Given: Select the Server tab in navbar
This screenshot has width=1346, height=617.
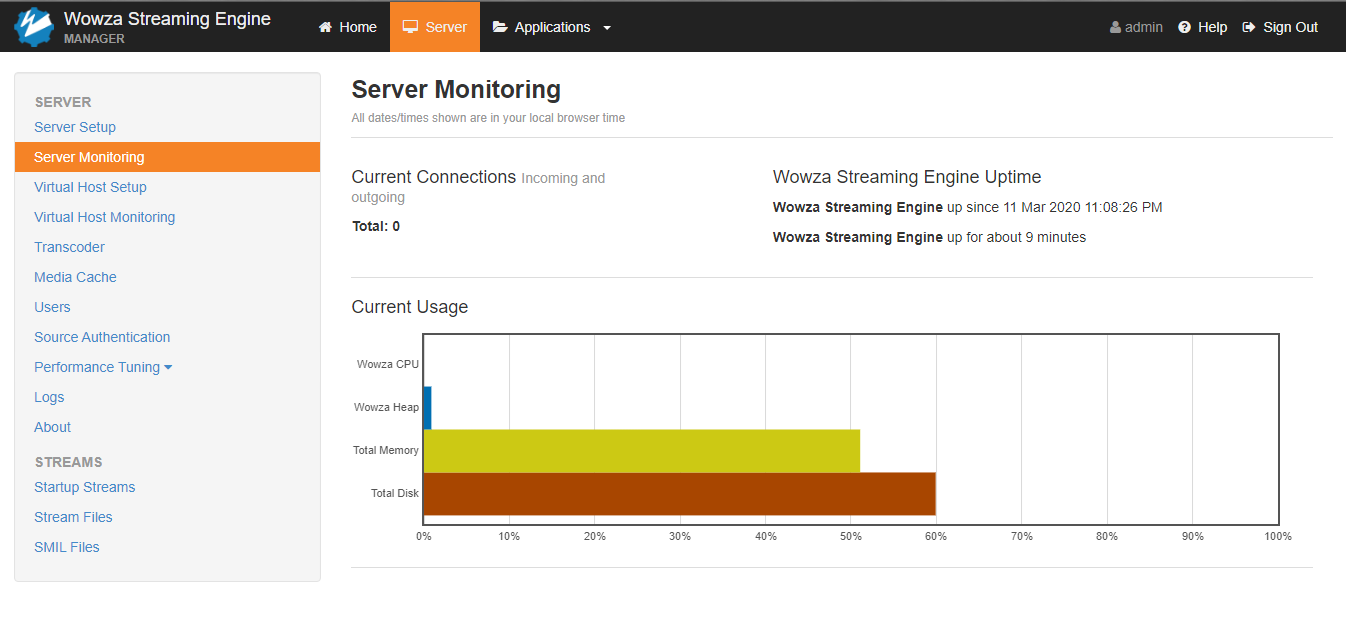Looking at the screenshot, I should [435, 27].
